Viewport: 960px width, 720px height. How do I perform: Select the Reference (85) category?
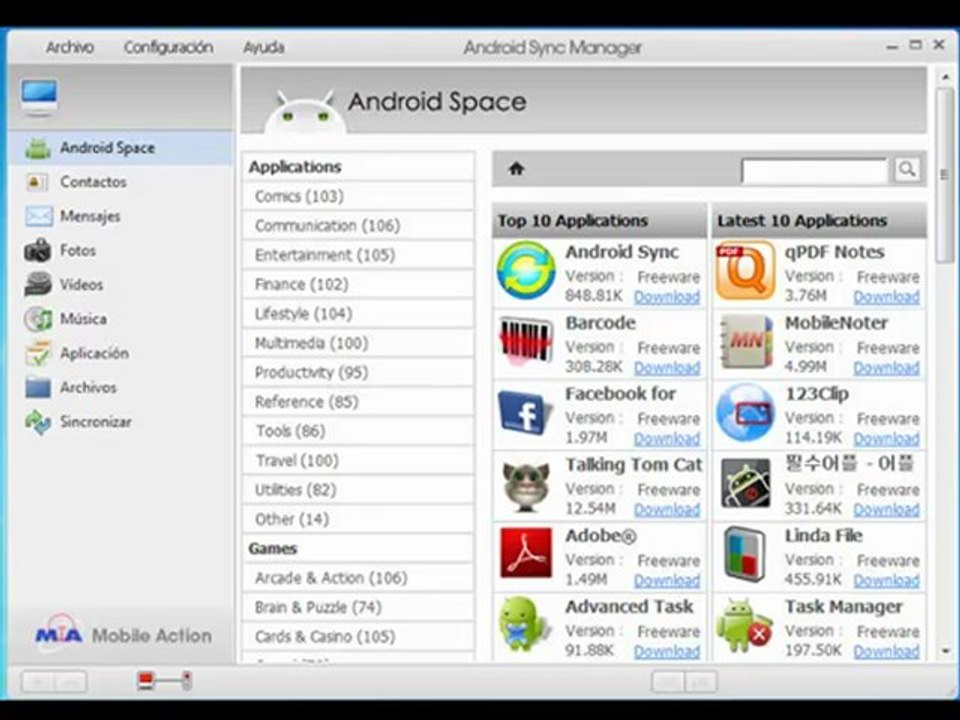[358, 402]
